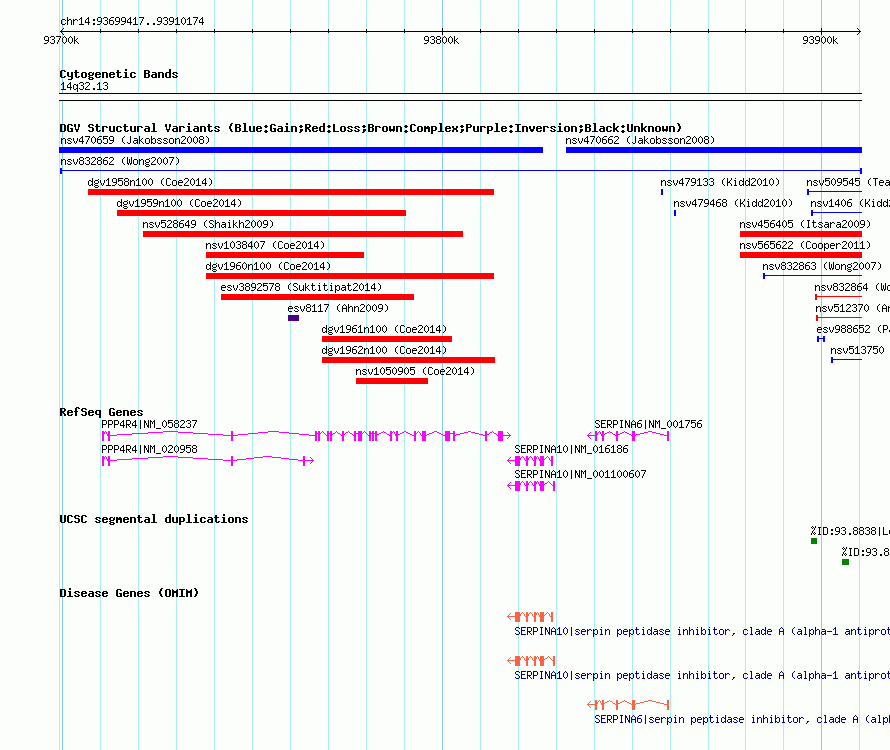Image resolution: width=890 pixels, height=750 pixels.
Task: Select the nsv565622 (Cooper2011) red bar
Action: coord(801,255)
